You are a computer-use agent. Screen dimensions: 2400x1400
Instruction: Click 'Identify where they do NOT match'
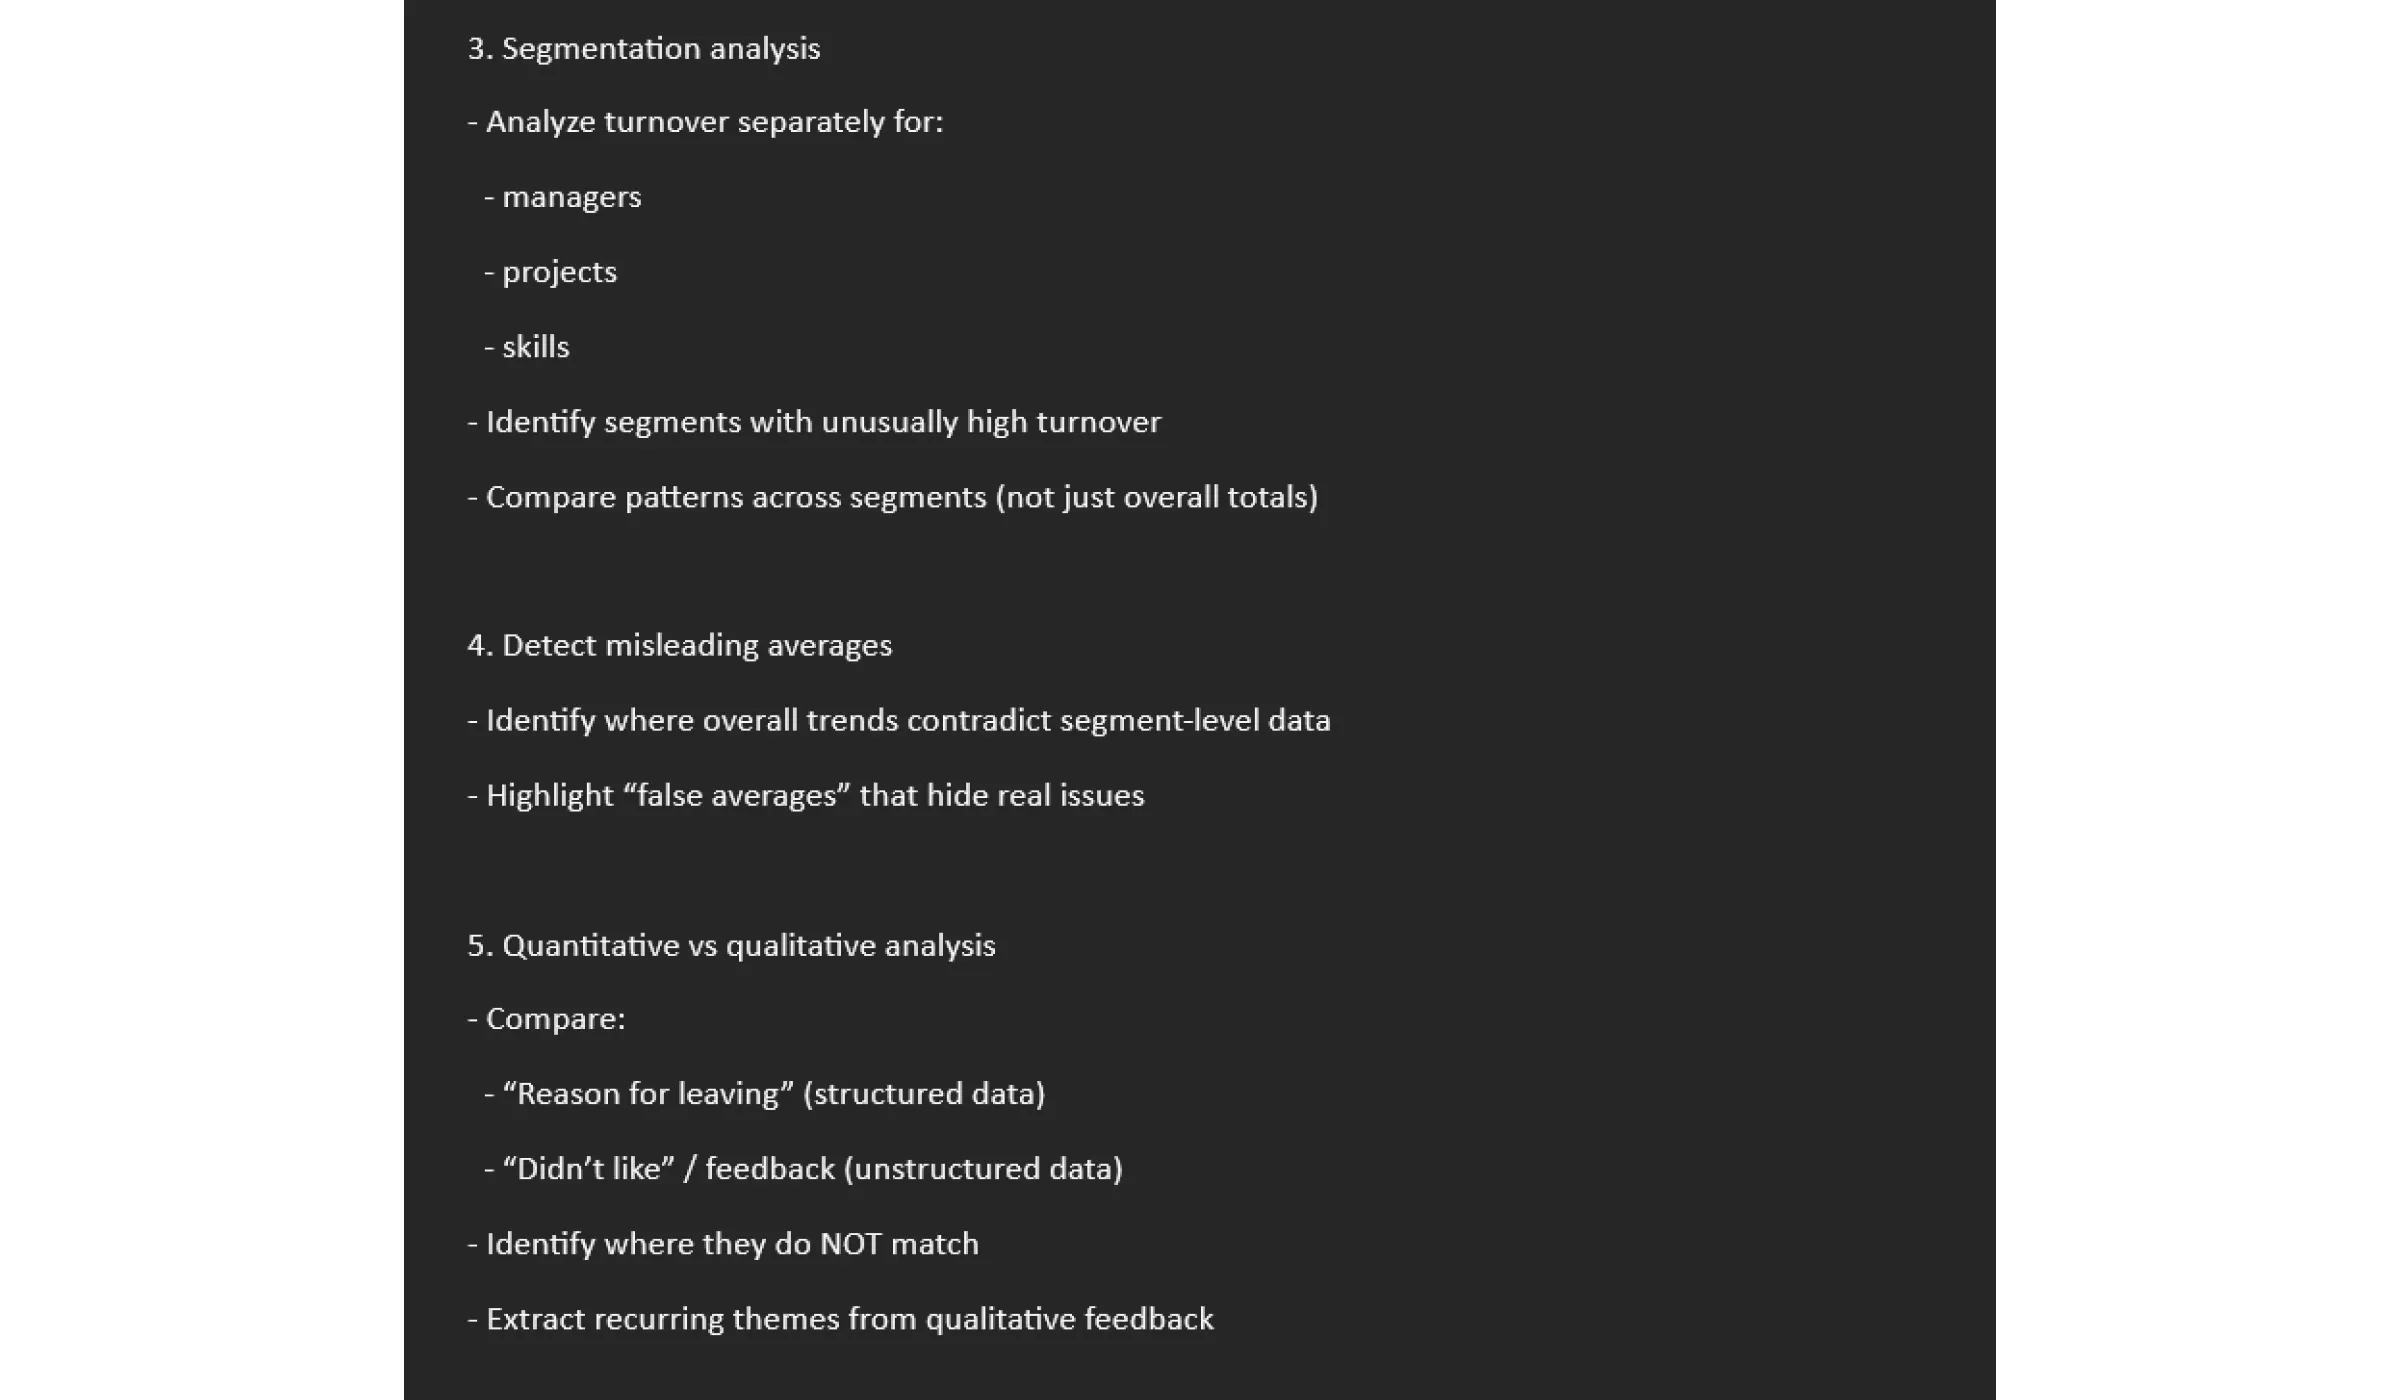click(723, 1245)
